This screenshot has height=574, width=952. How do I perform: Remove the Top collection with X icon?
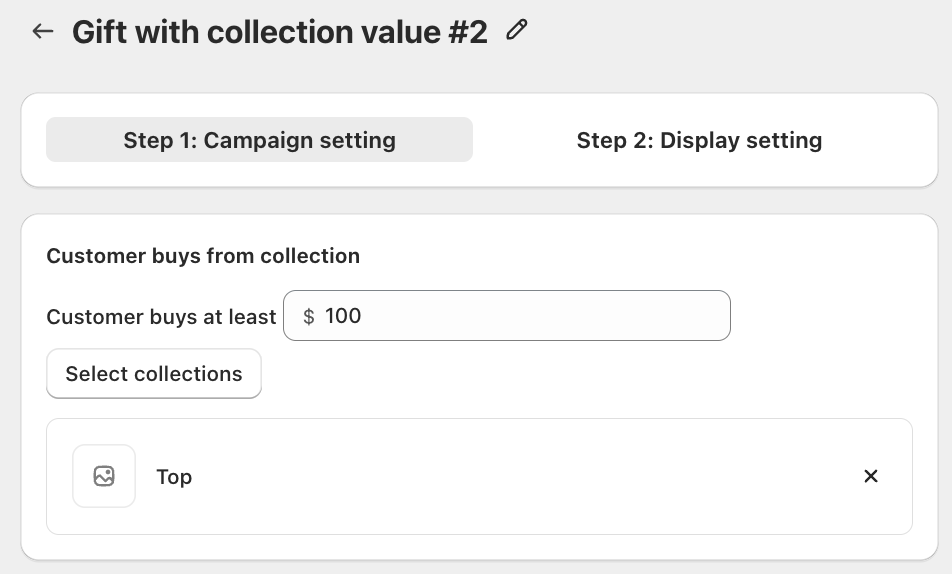[871, 476]
